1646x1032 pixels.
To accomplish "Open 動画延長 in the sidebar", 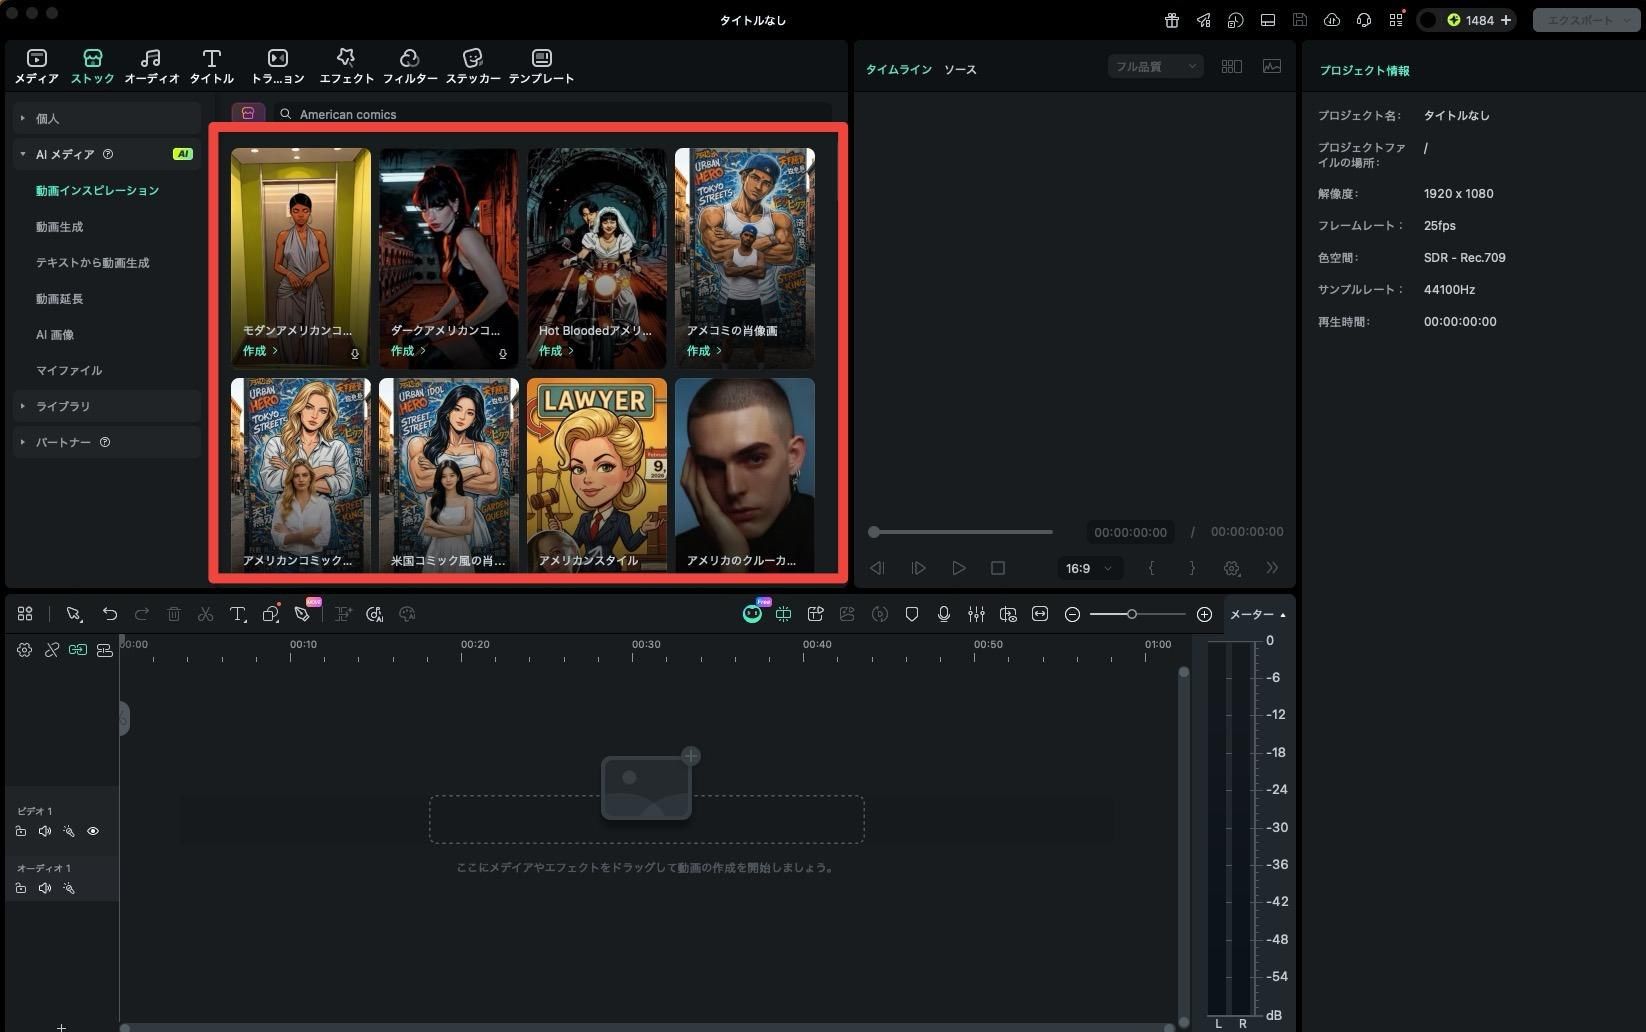I will pyautogui.click(x=60, y=299).
